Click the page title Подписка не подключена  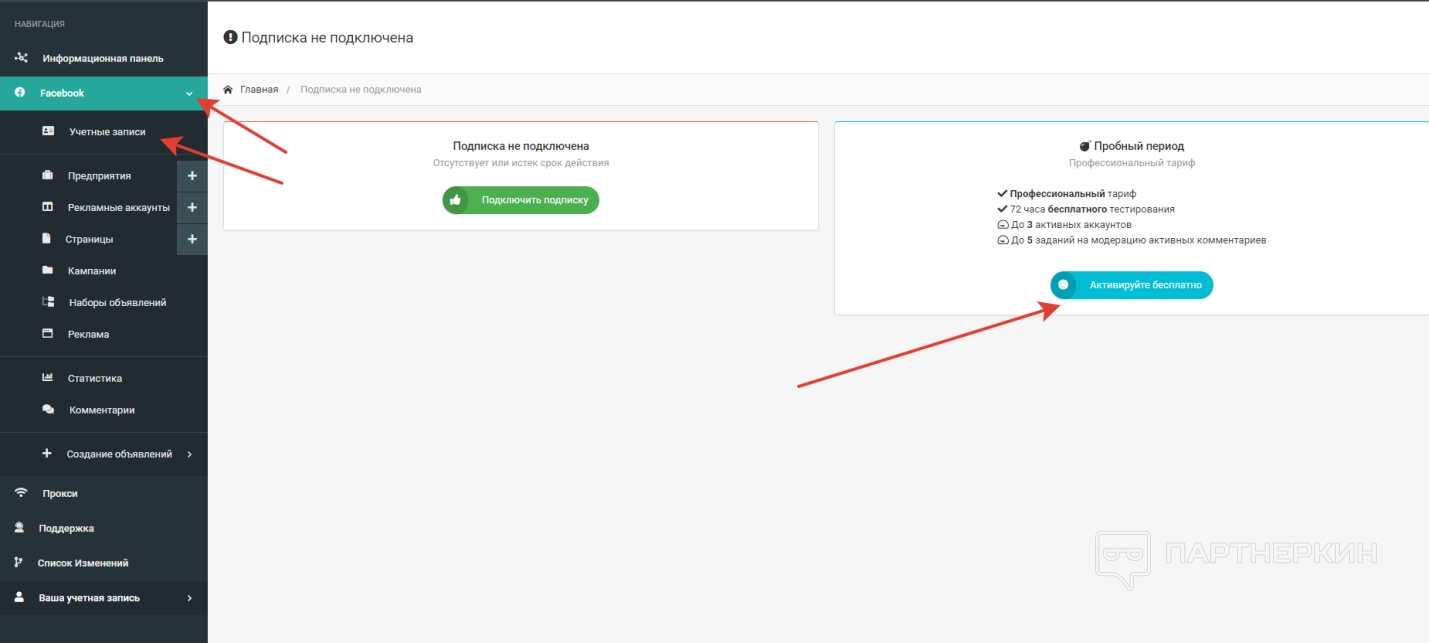[x=327, y=37]
